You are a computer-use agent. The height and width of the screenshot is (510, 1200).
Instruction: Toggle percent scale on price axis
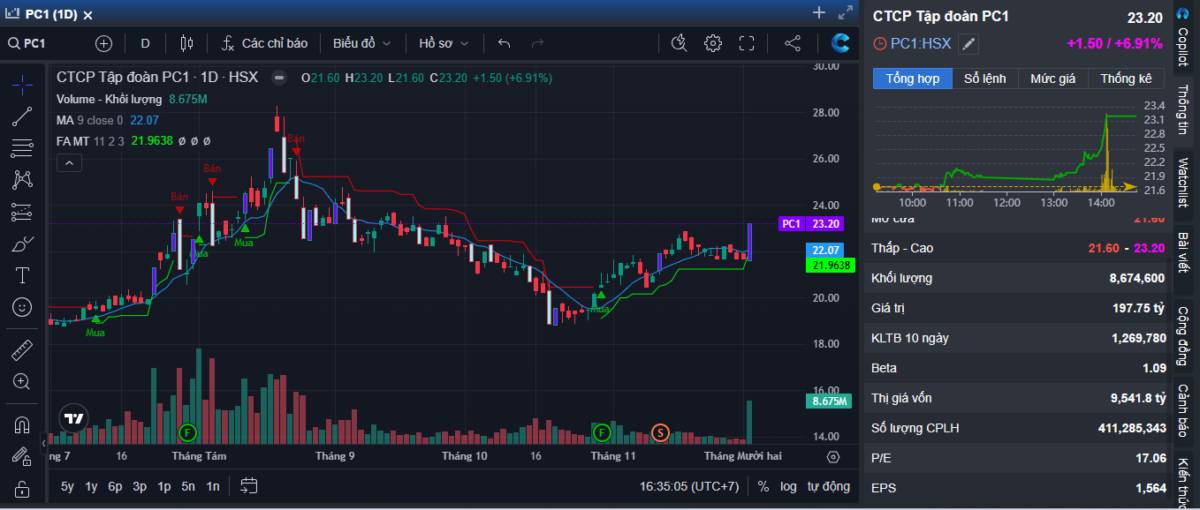pyautogui.click(x=763, y=486)
